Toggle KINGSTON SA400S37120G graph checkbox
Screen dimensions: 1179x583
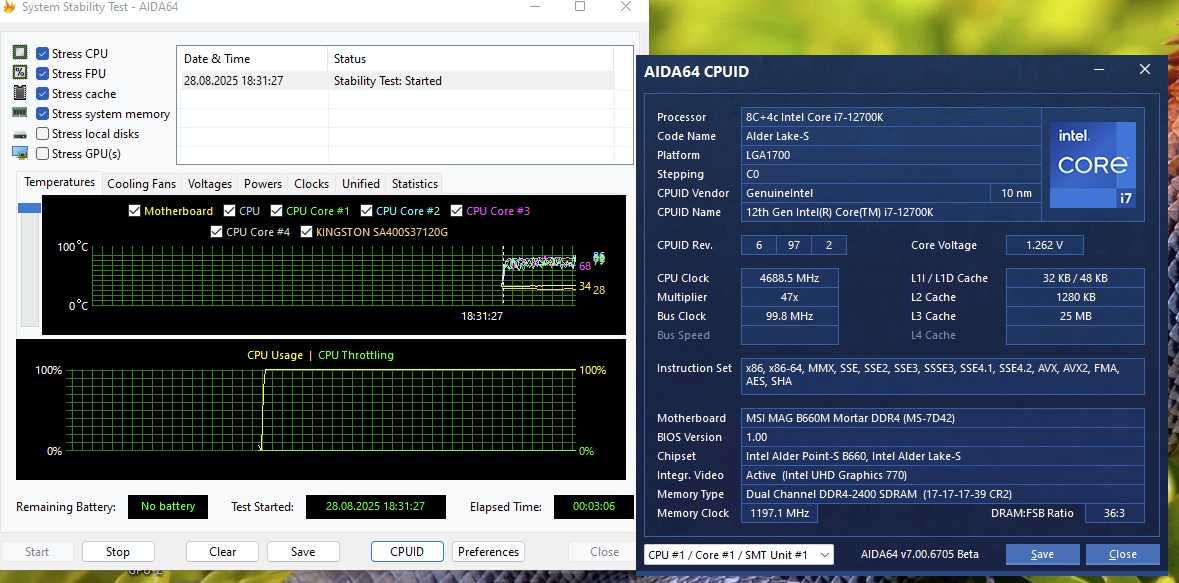(x=306, y=232)
